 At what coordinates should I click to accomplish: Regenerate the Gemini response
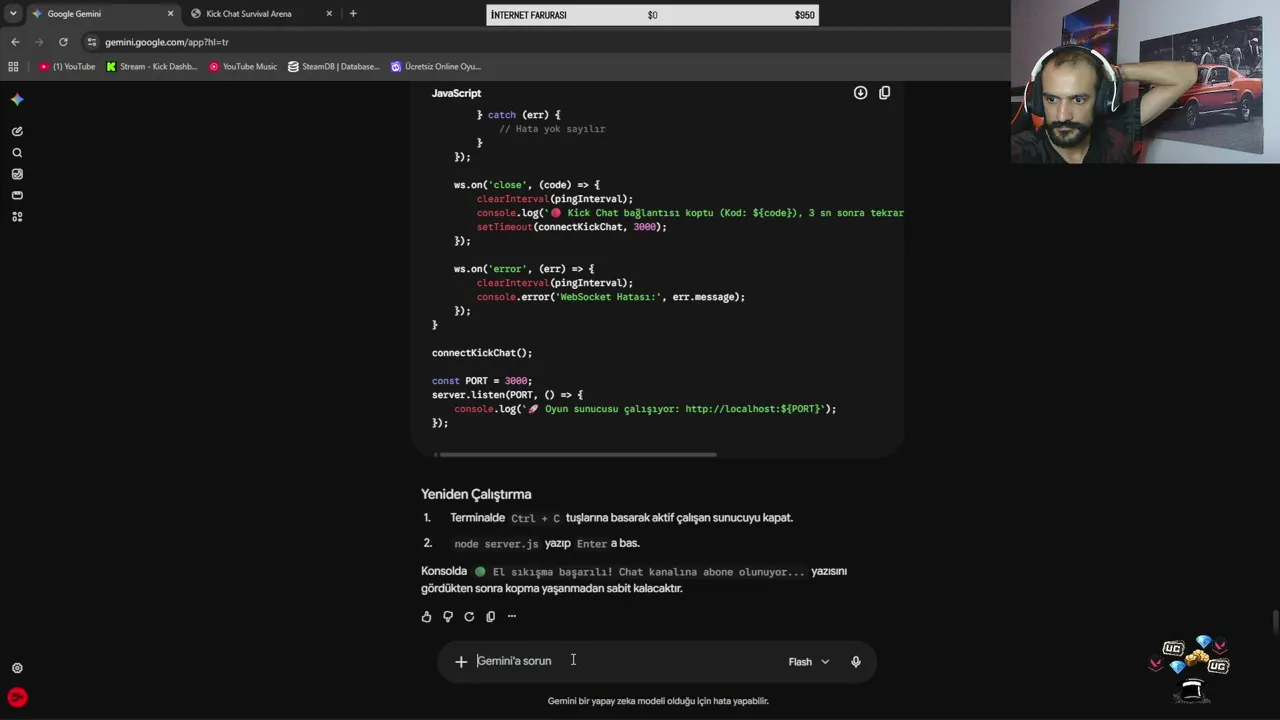point(469,617)
